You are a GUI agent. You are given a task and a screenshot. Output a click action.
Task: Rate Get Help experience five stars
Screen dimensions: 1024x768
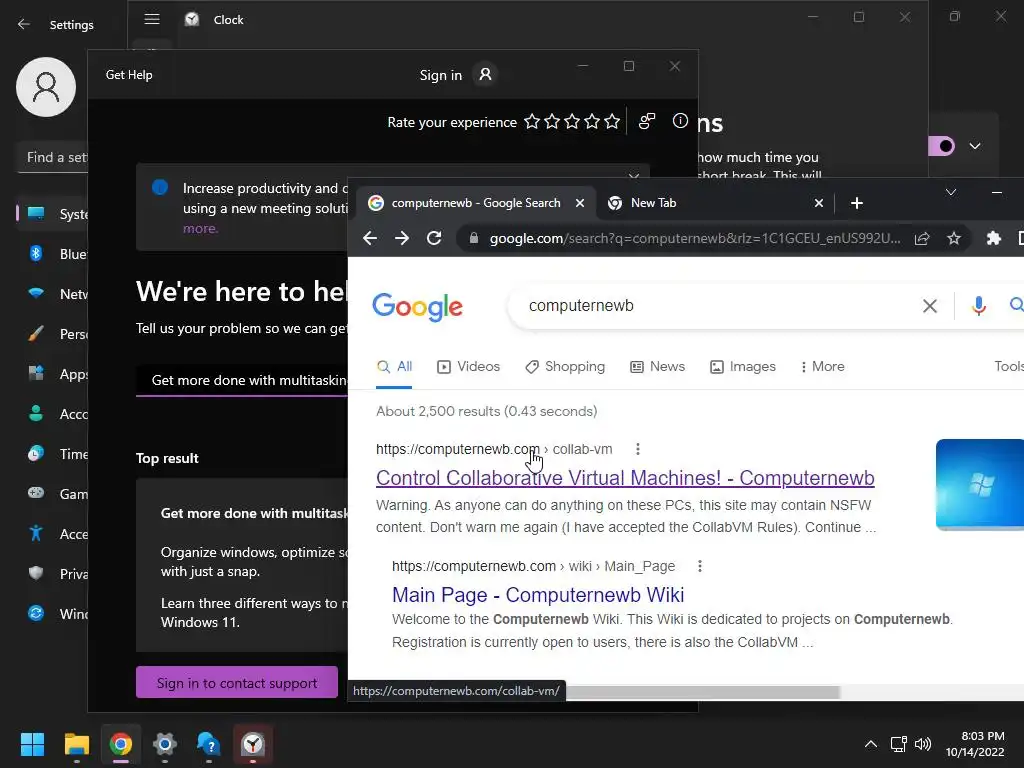pyautogui.click(x=612, y=121)
